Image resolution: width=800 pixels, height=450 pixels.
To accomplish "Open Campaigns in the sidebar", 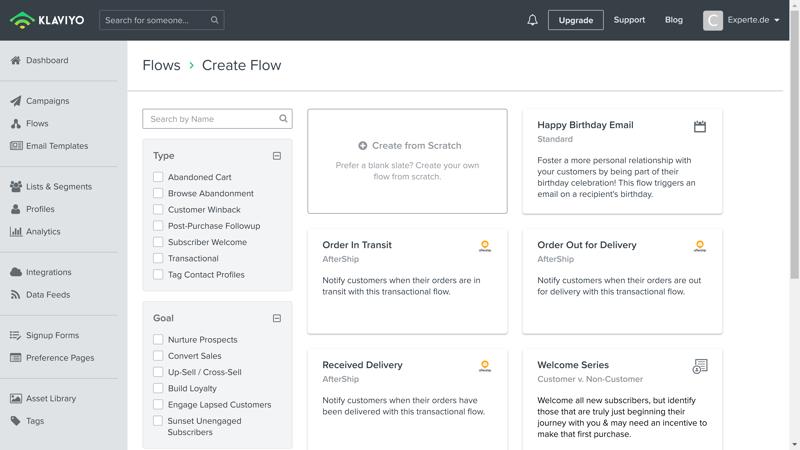I will tap(47, 101).
